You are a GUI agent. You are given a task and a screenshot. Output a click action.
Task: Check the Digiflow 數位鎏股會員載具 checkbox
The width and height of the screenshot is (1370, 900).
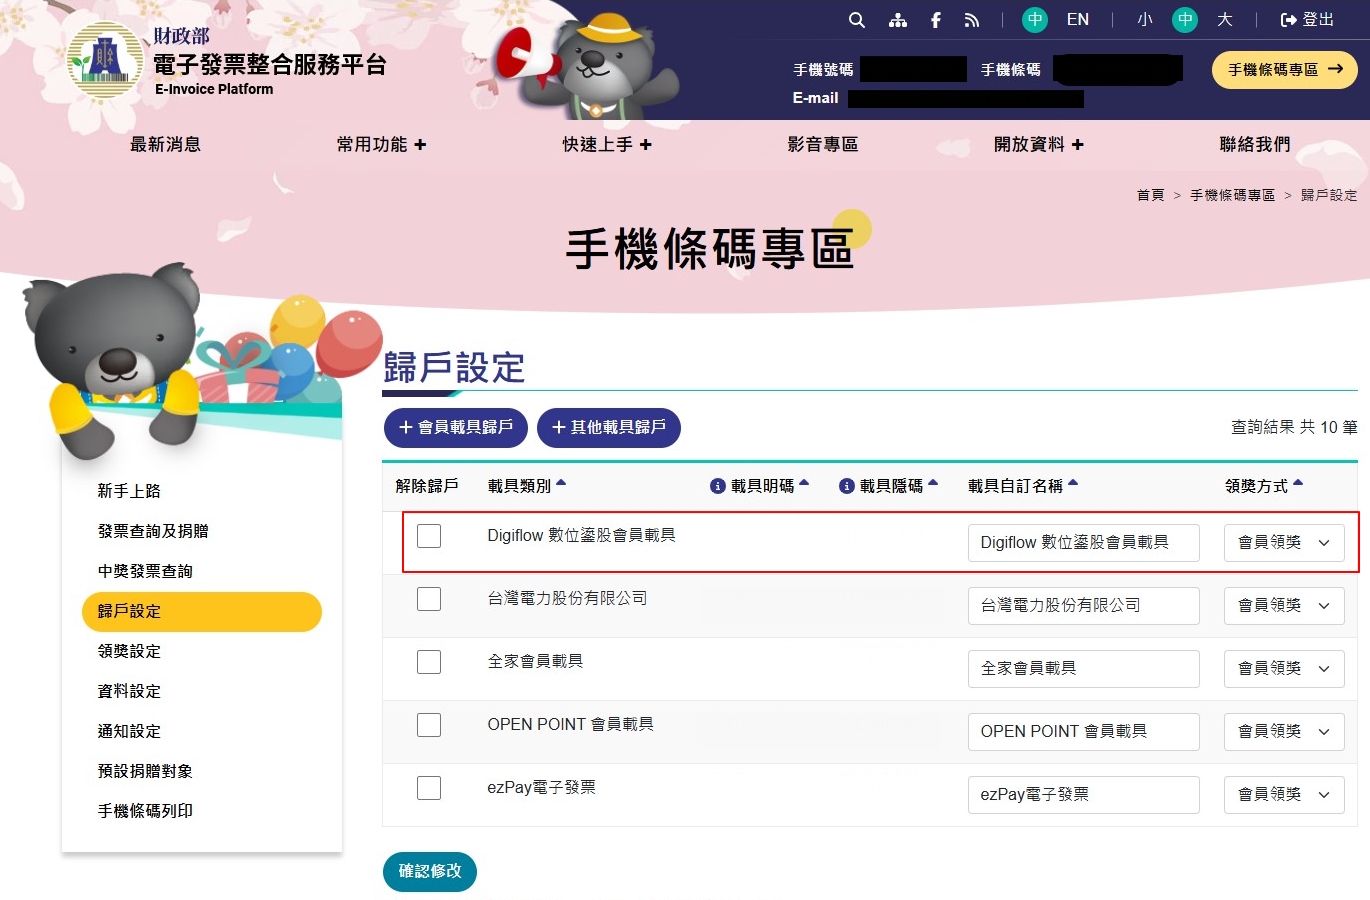[429, 536]
